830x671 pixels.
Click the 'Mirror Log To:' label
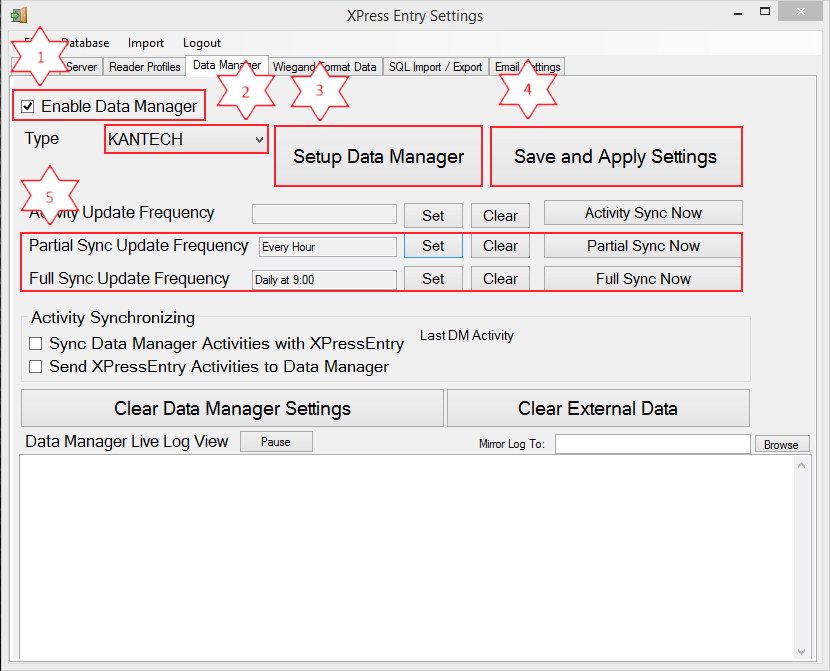[511, 444]
